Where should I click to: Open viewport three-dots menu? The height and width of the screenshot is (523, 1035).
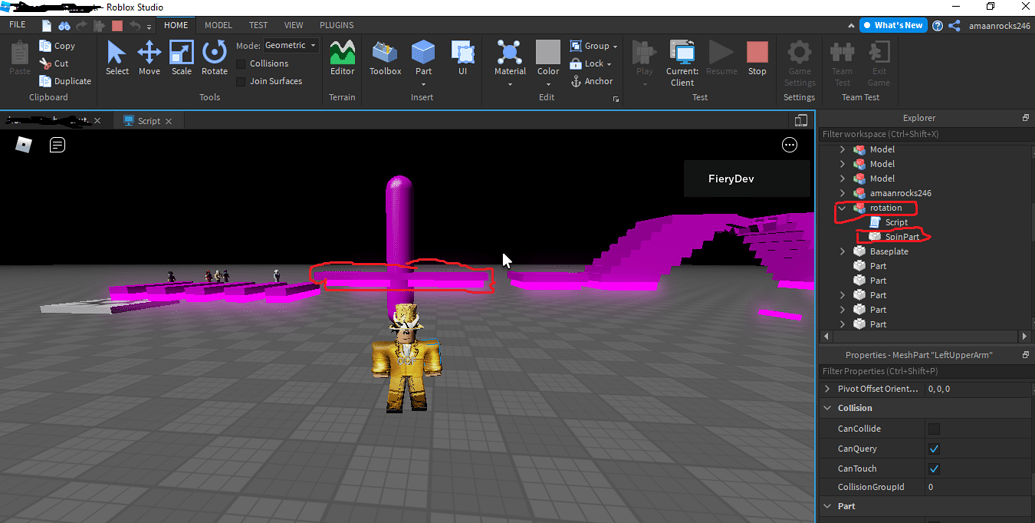coord(789,145)
